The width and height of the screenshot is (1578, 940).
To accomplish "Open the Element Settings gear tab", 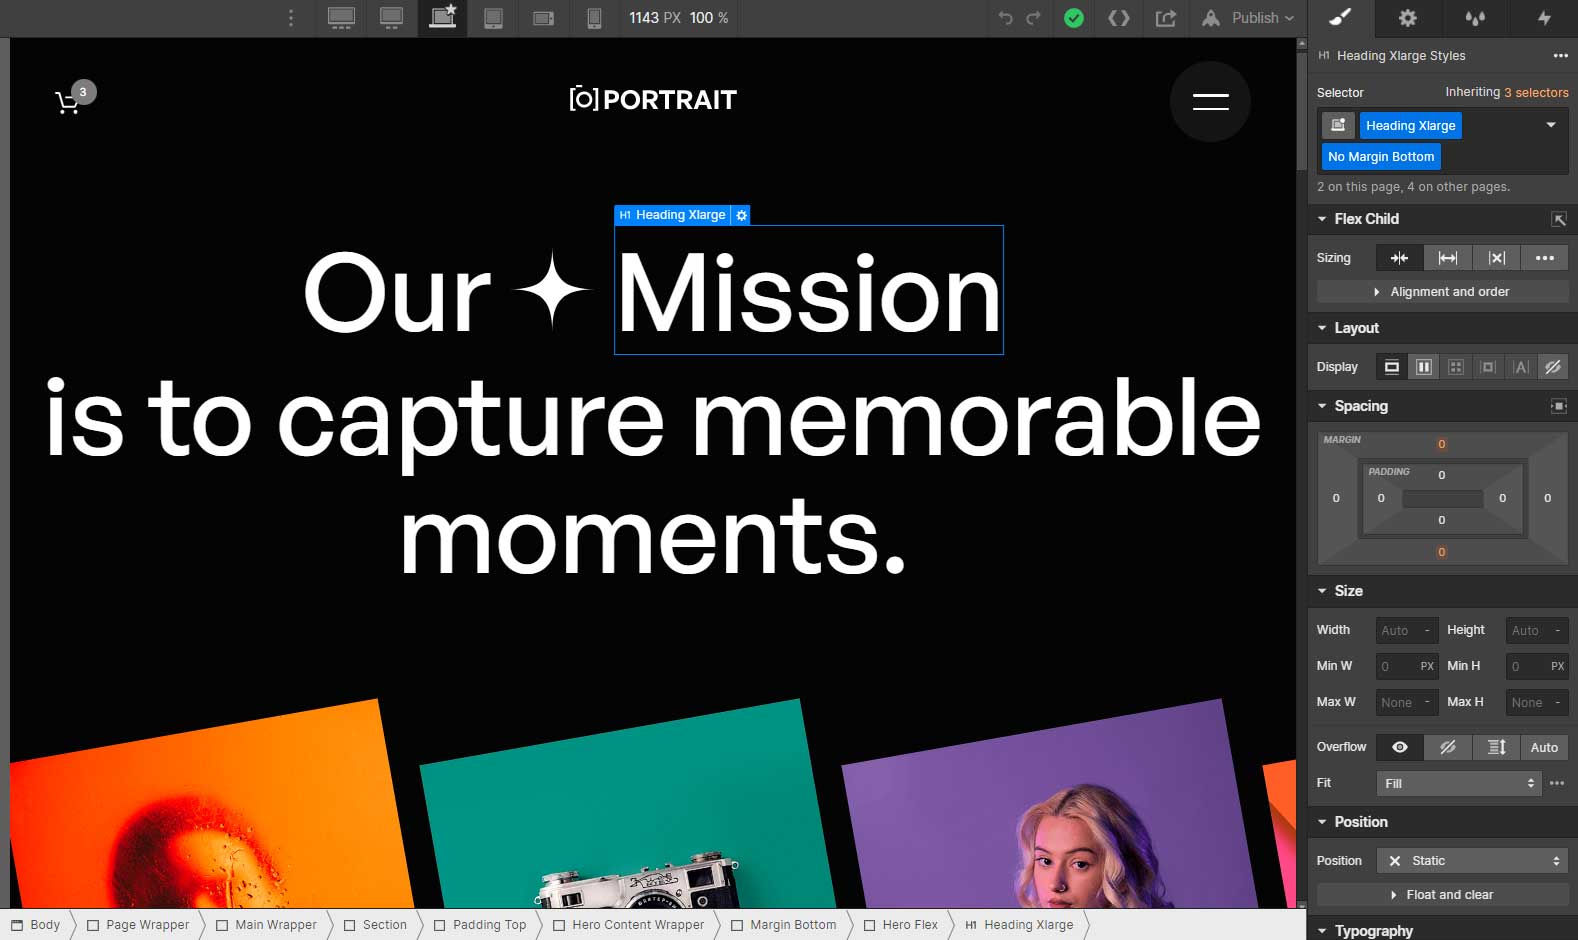I will (x=1407, y=17).
